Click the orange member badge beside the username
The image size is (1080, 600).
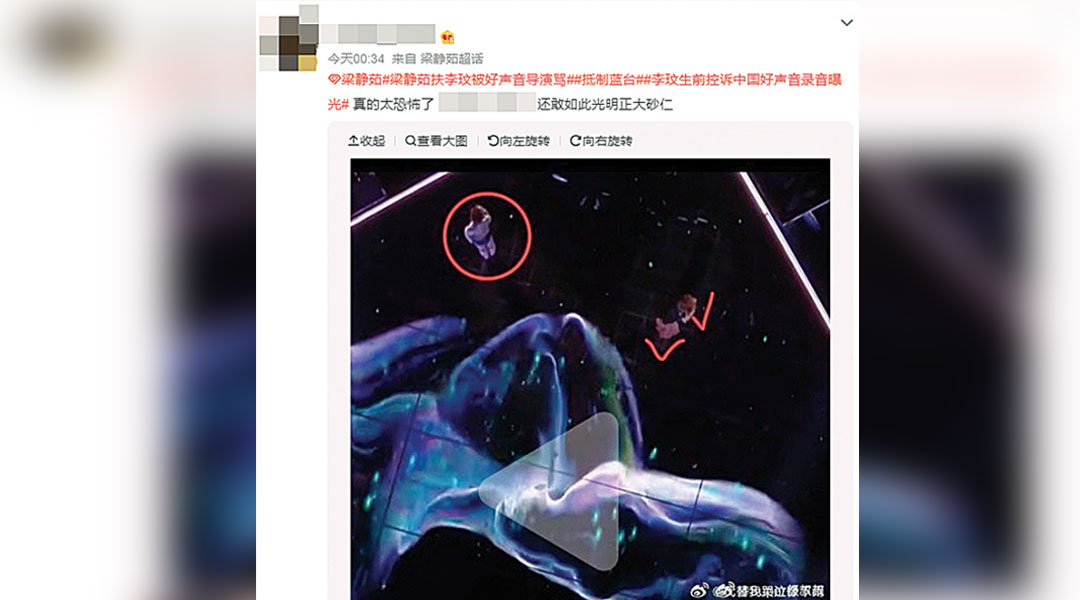pos(448,37)
